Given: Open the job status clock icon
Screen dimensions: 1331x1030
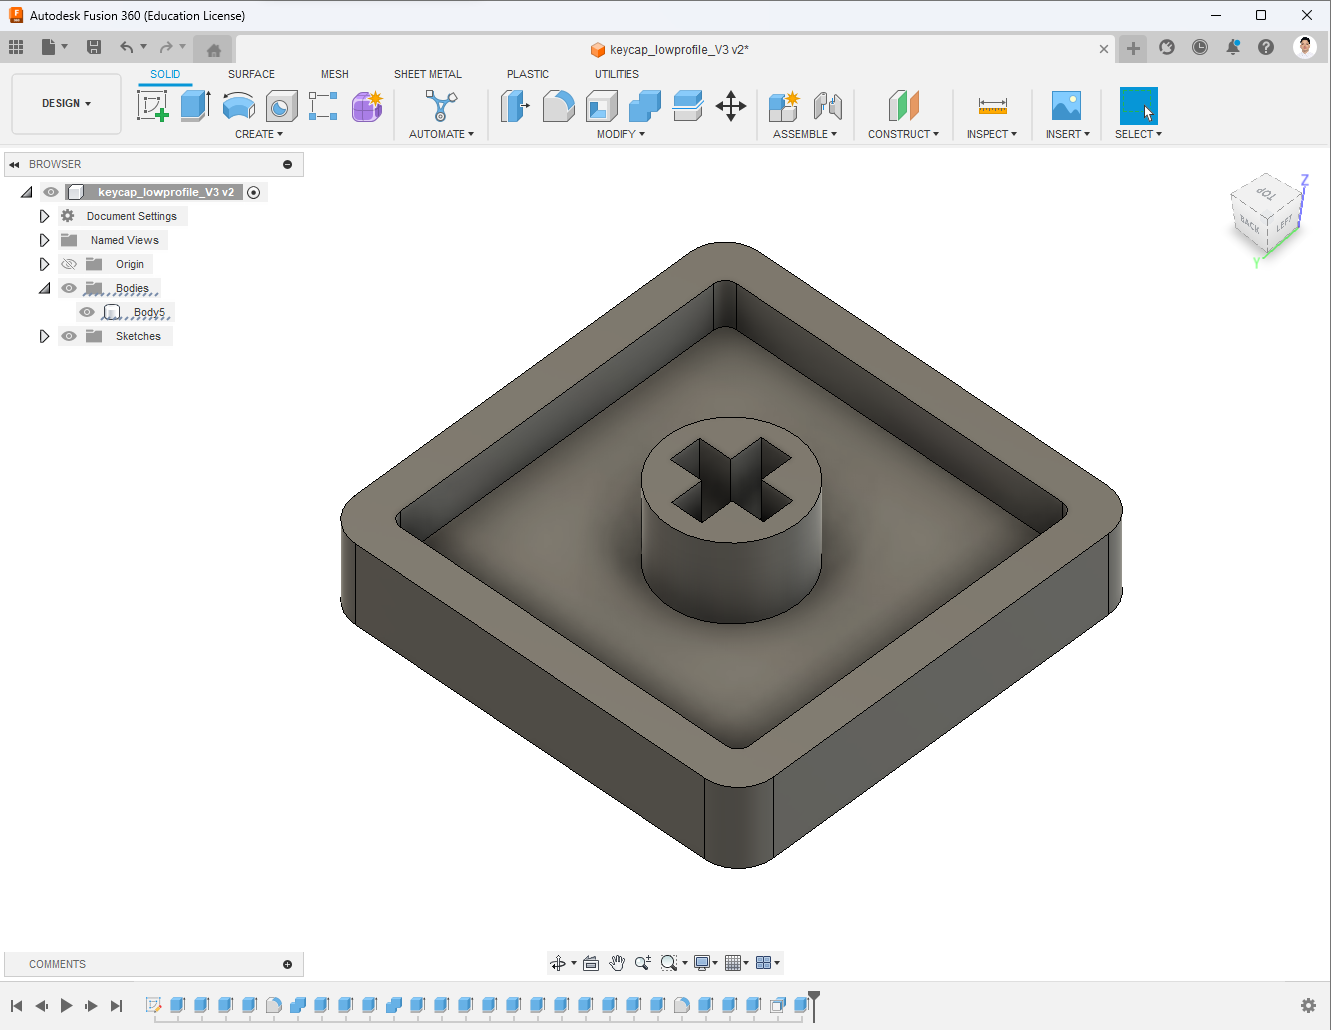Looking at the screenshot, I should [1200, 47].
